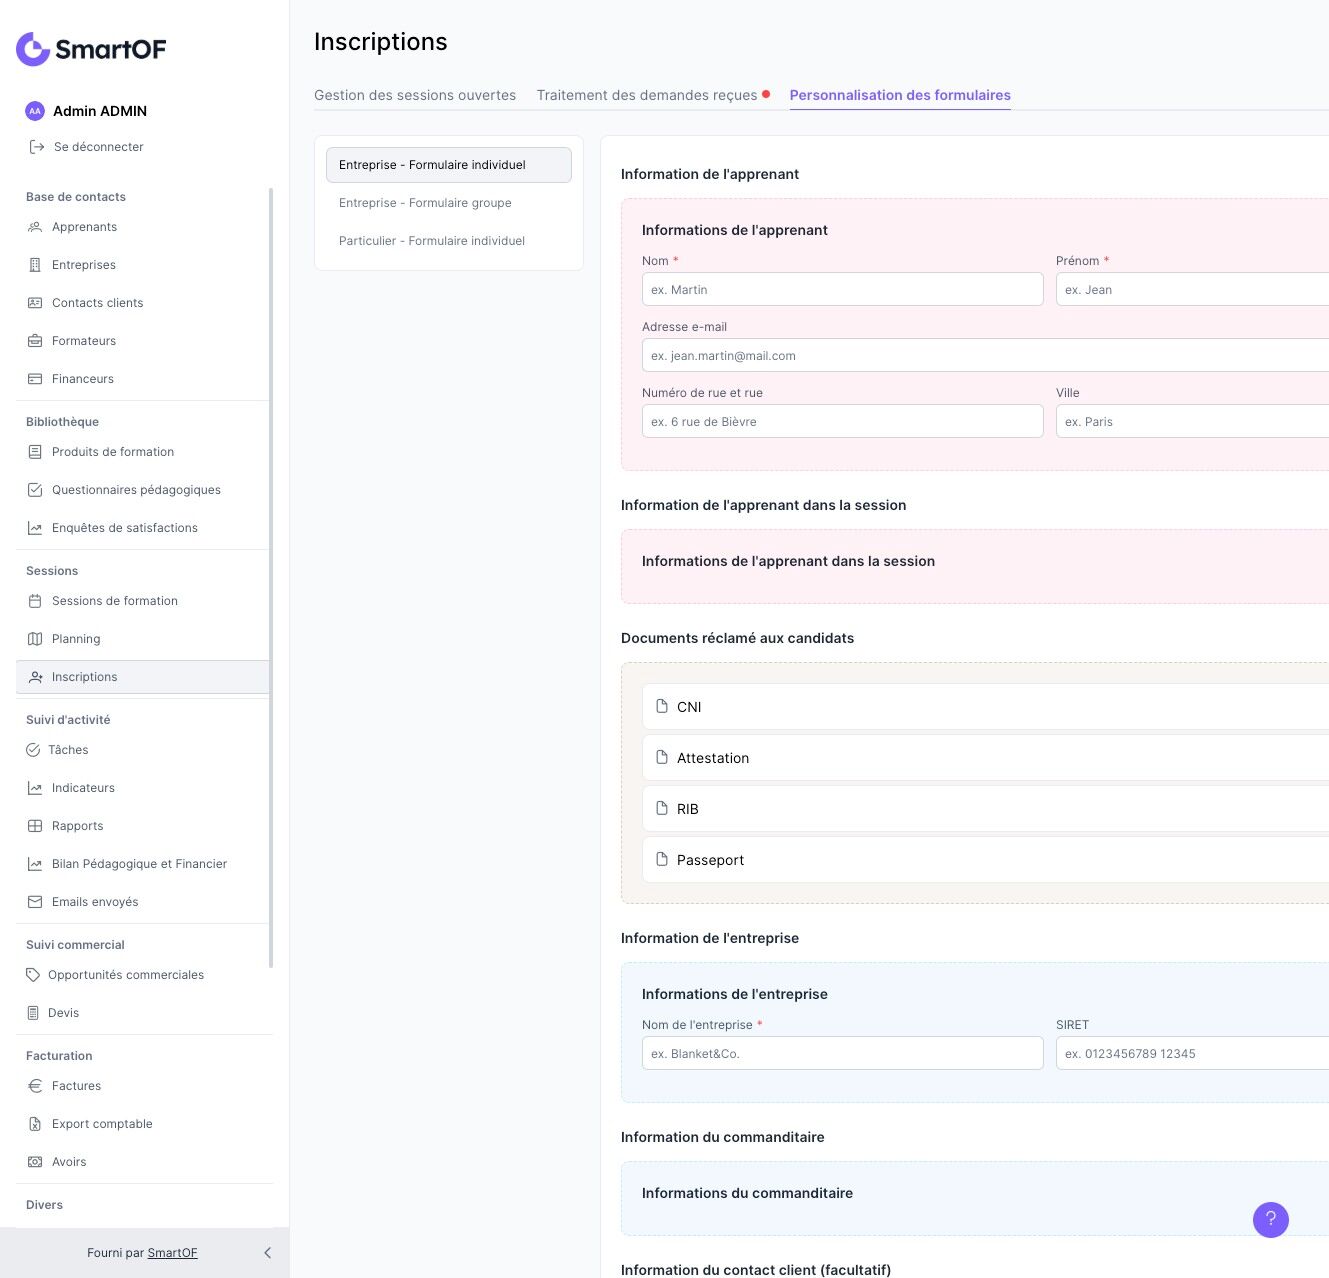The image size is (1329, 1278).
Task: Click the SmartOF logo icon
Action: pos(33,49)
